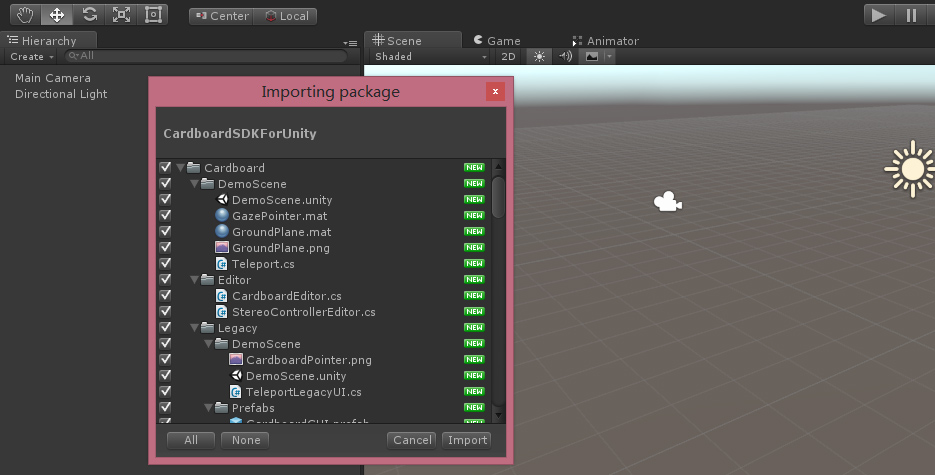Click the package list scrollbar thumb
This screenshot has width=935, height=475.
[499, 197]
